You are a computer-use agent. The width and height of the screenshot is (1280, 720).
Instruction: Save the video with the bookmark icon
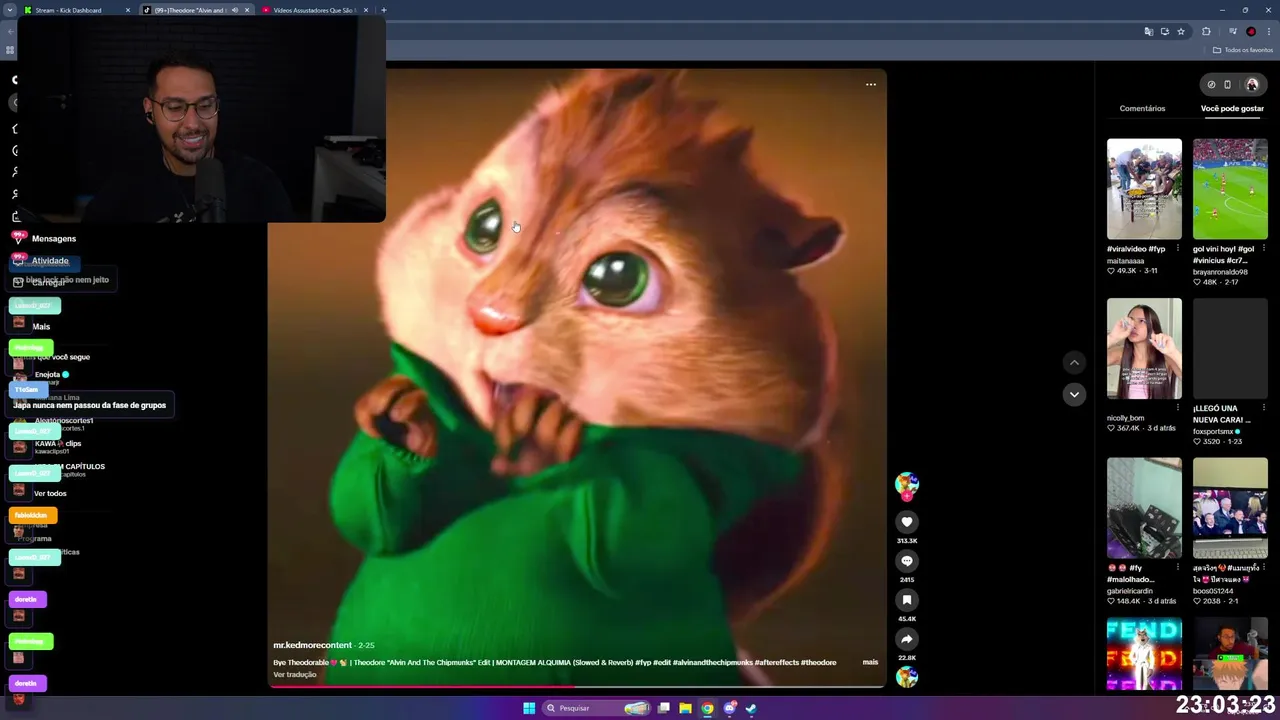point(906,600)
